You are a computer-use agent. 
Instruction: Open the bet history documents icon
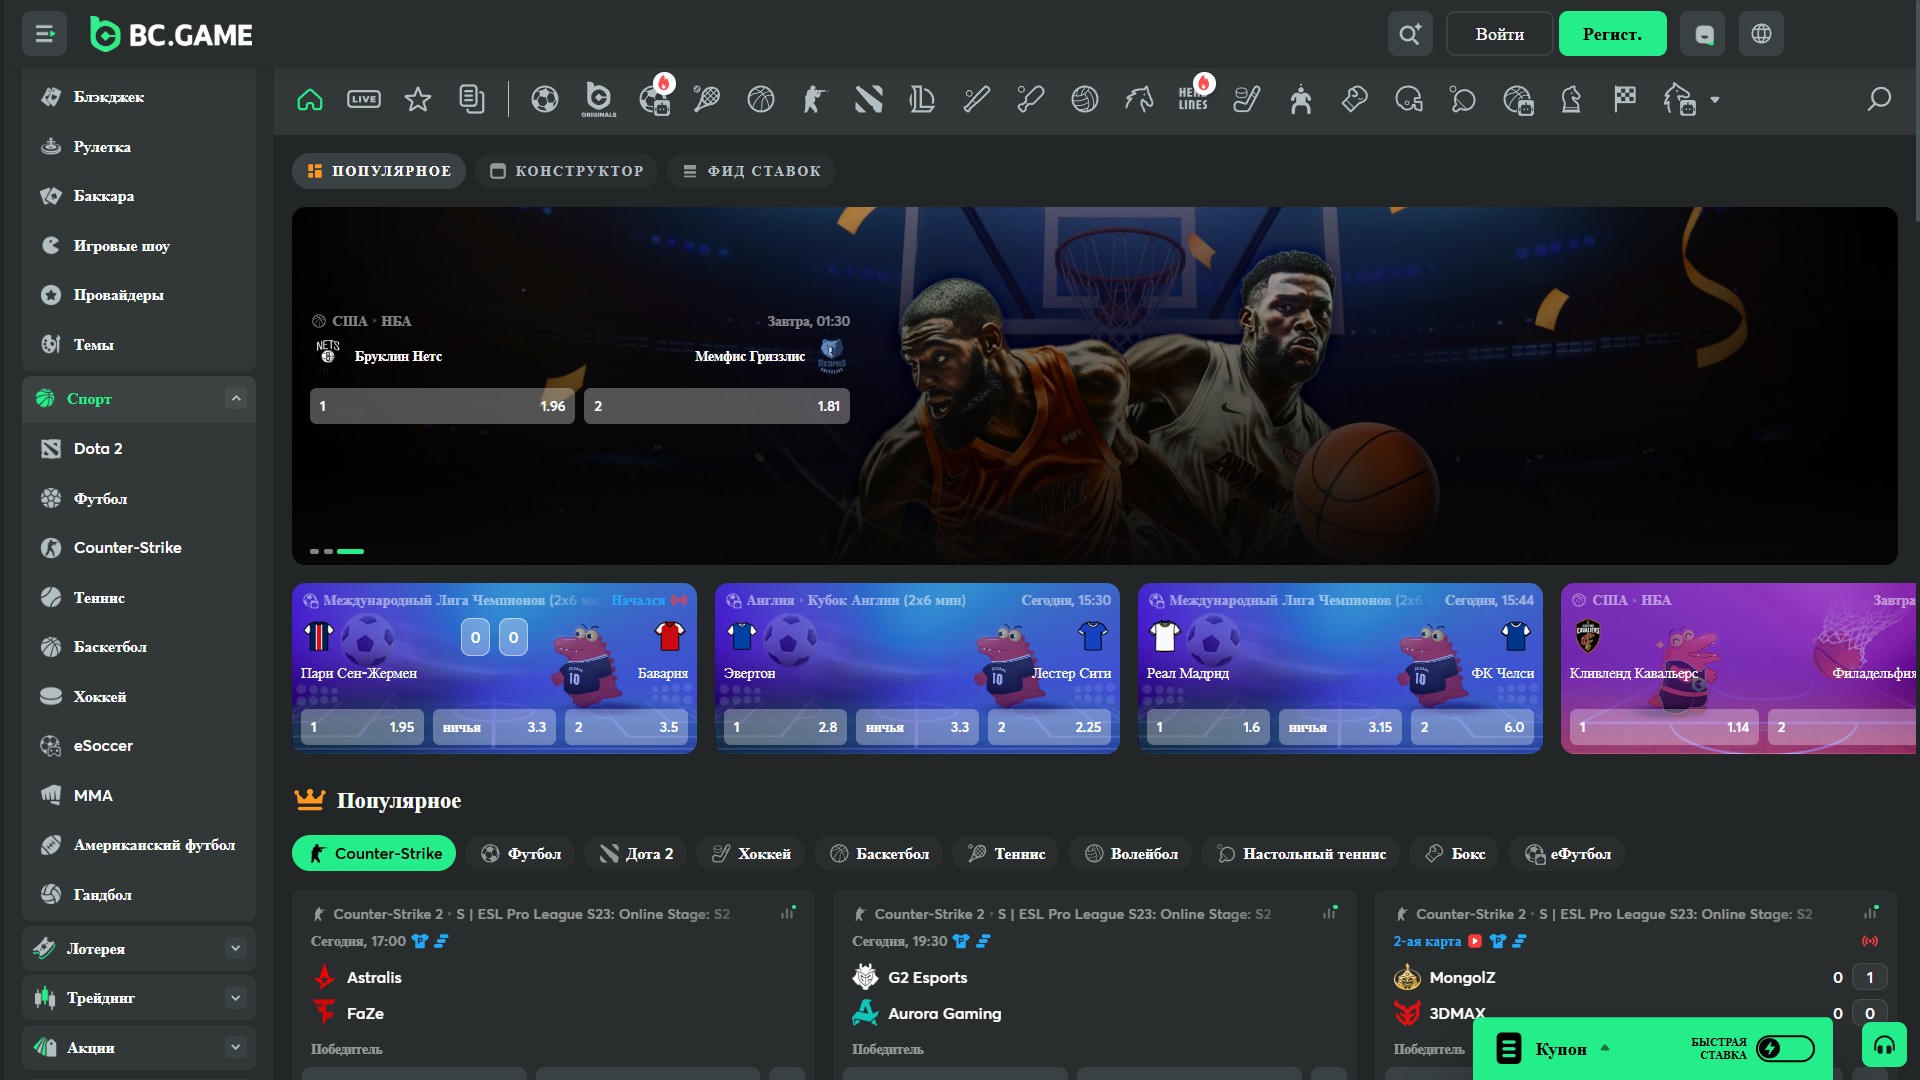(x=472, y=99)
